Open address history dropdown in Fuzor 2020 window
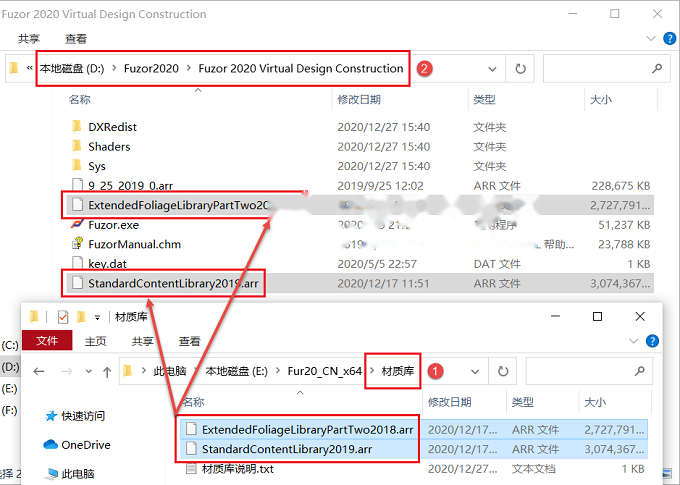Image resolution: width=680 pixels, height=485 pixels. (x=492, y=69)
